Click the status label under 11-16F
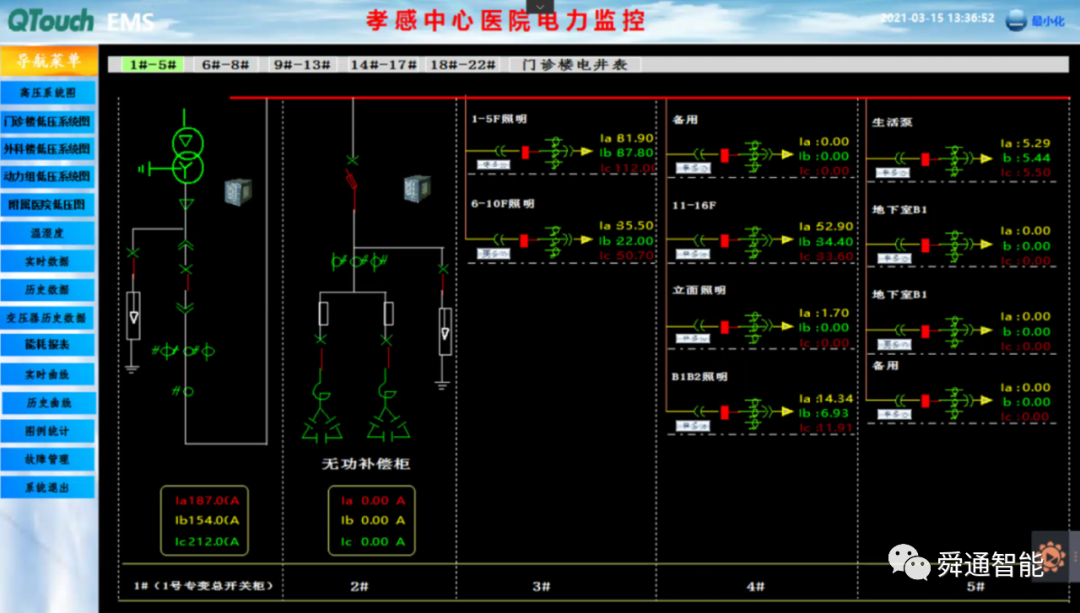1080x613 pixels. pos(693,254)
